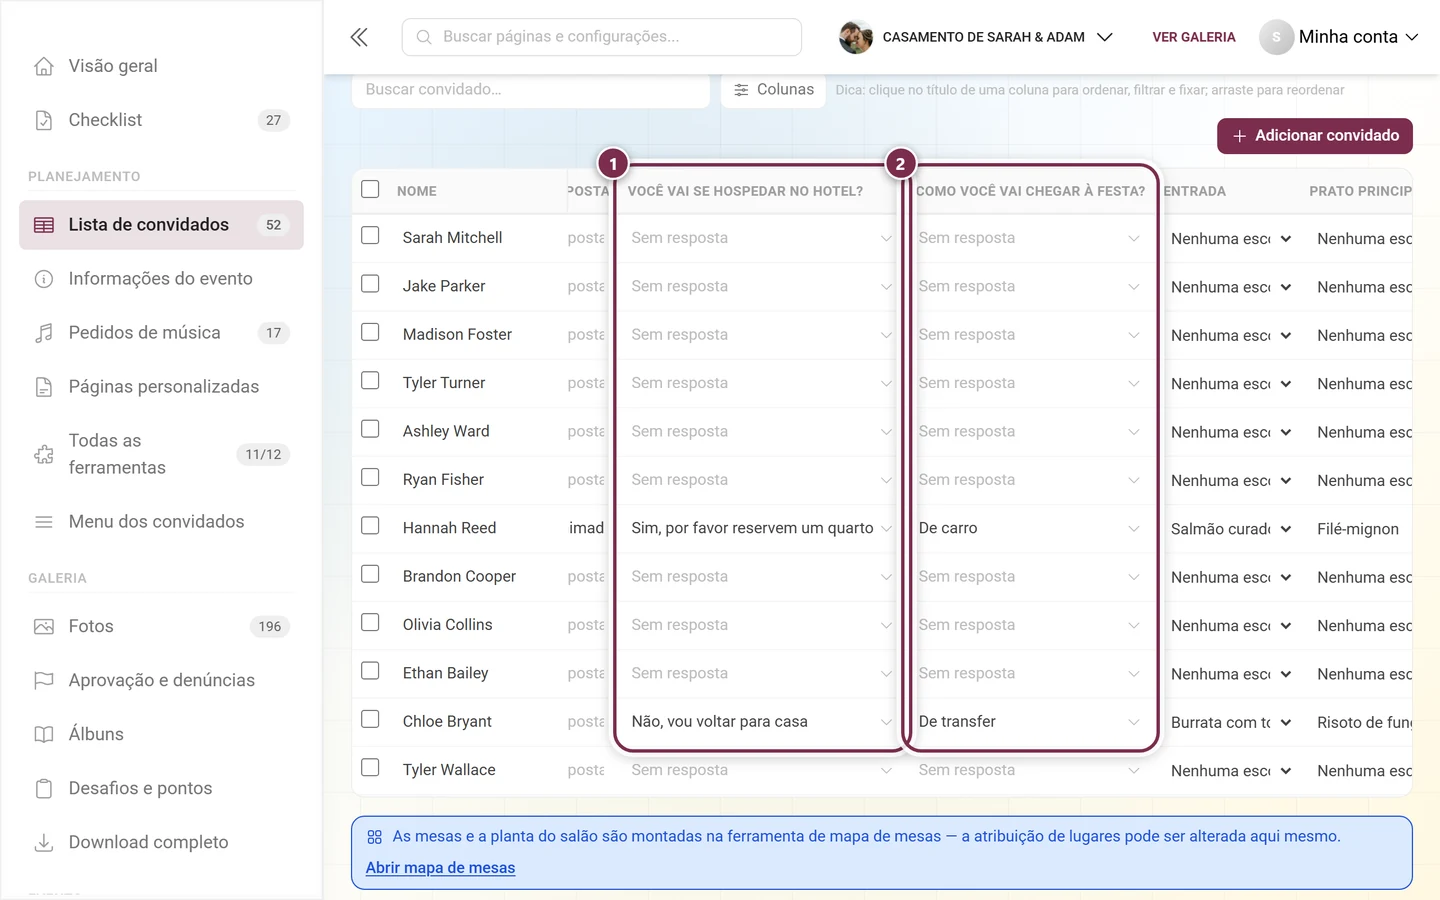
Task: Open Abrir mapa de mesas link
Action: coord(440,868)
